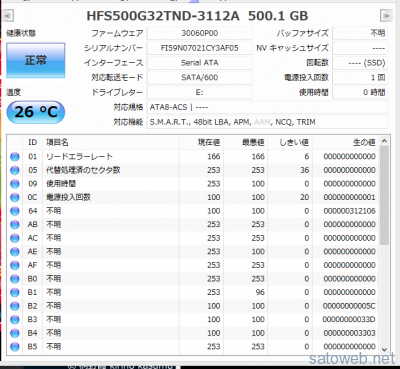This screenshot has height=369, width=400.
Task: Select the リードエラーレート row name
Action: pos(79,157)
